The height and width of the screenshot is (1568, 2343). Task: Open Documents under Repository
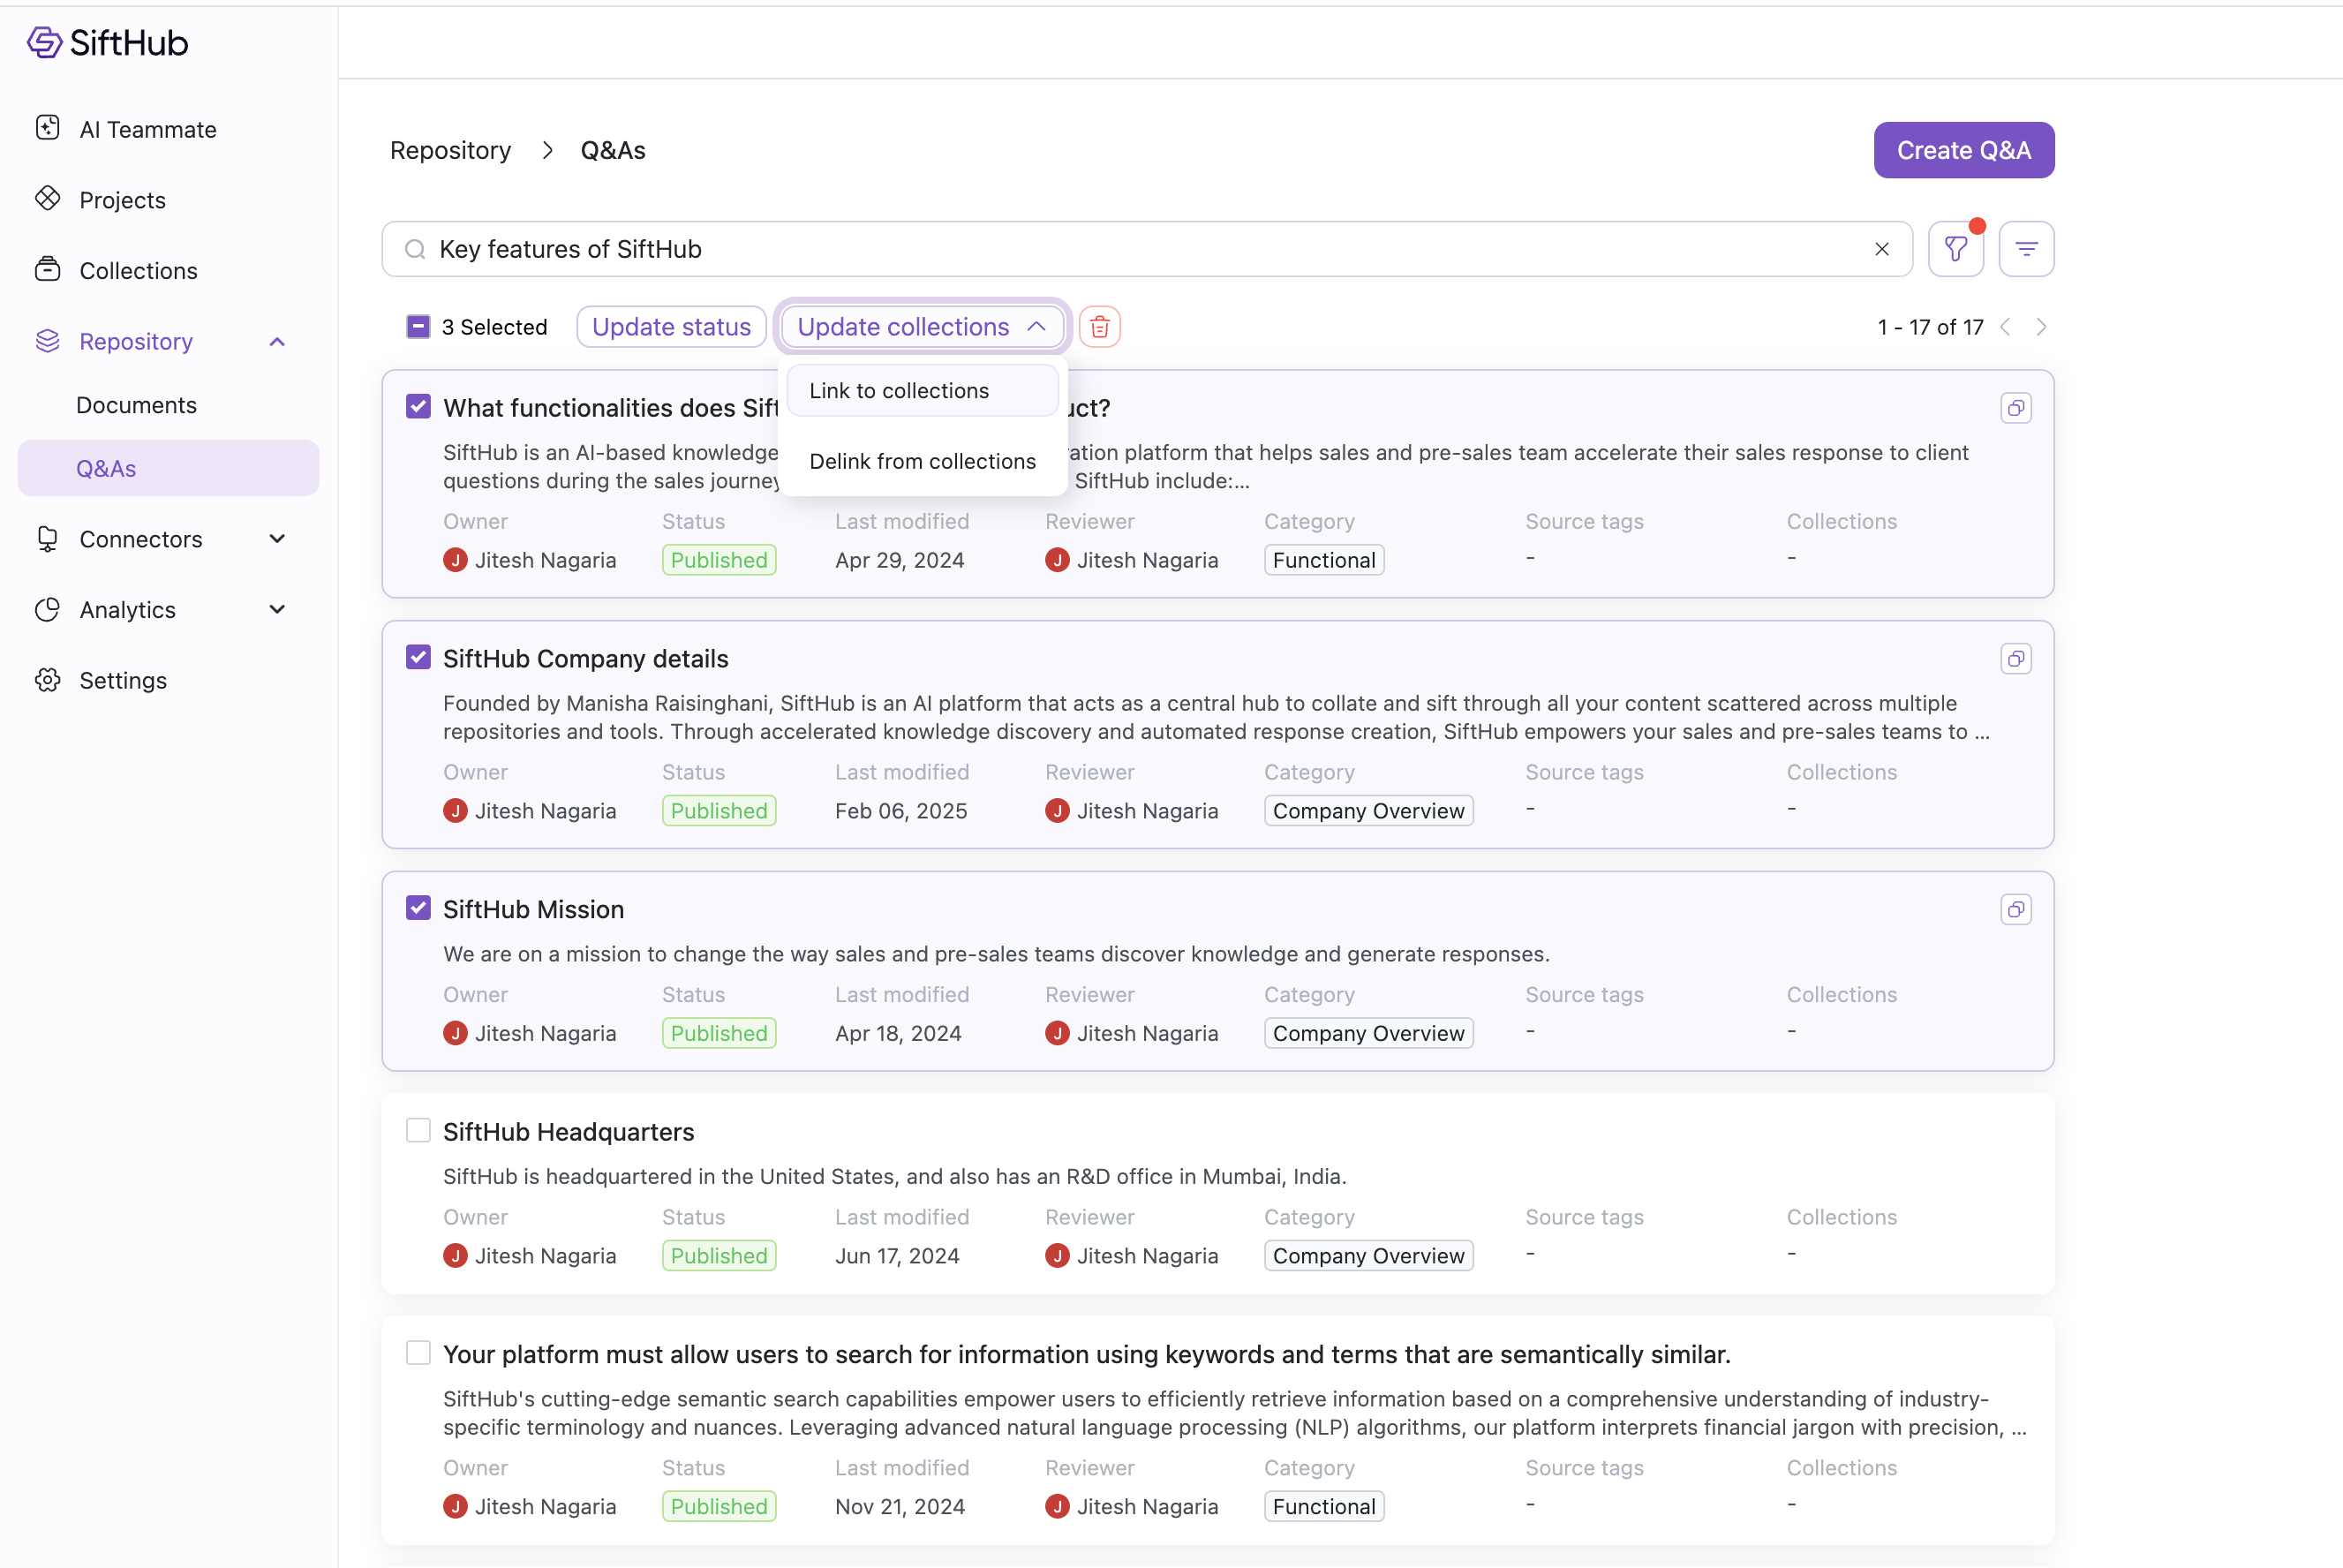[x=136, y=405]
